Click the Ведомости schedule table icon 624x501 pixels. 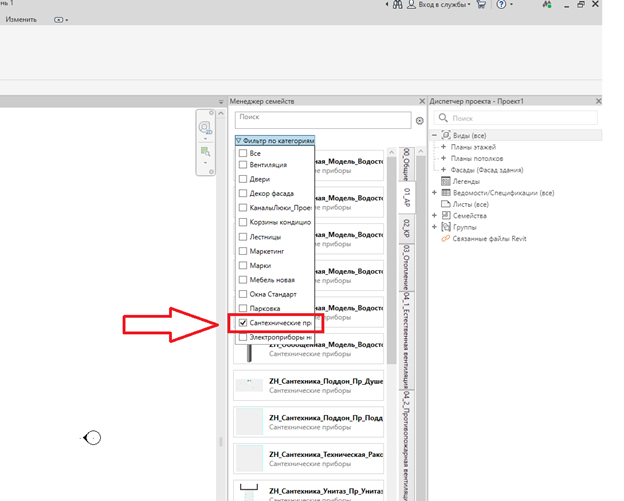[446, 193]
